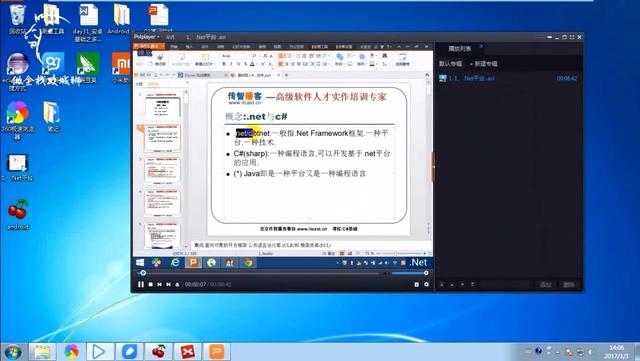Move playlist item to top icon
Image resolution: width=640 pixels, height=361 pixels.
(x=442, y=284)
